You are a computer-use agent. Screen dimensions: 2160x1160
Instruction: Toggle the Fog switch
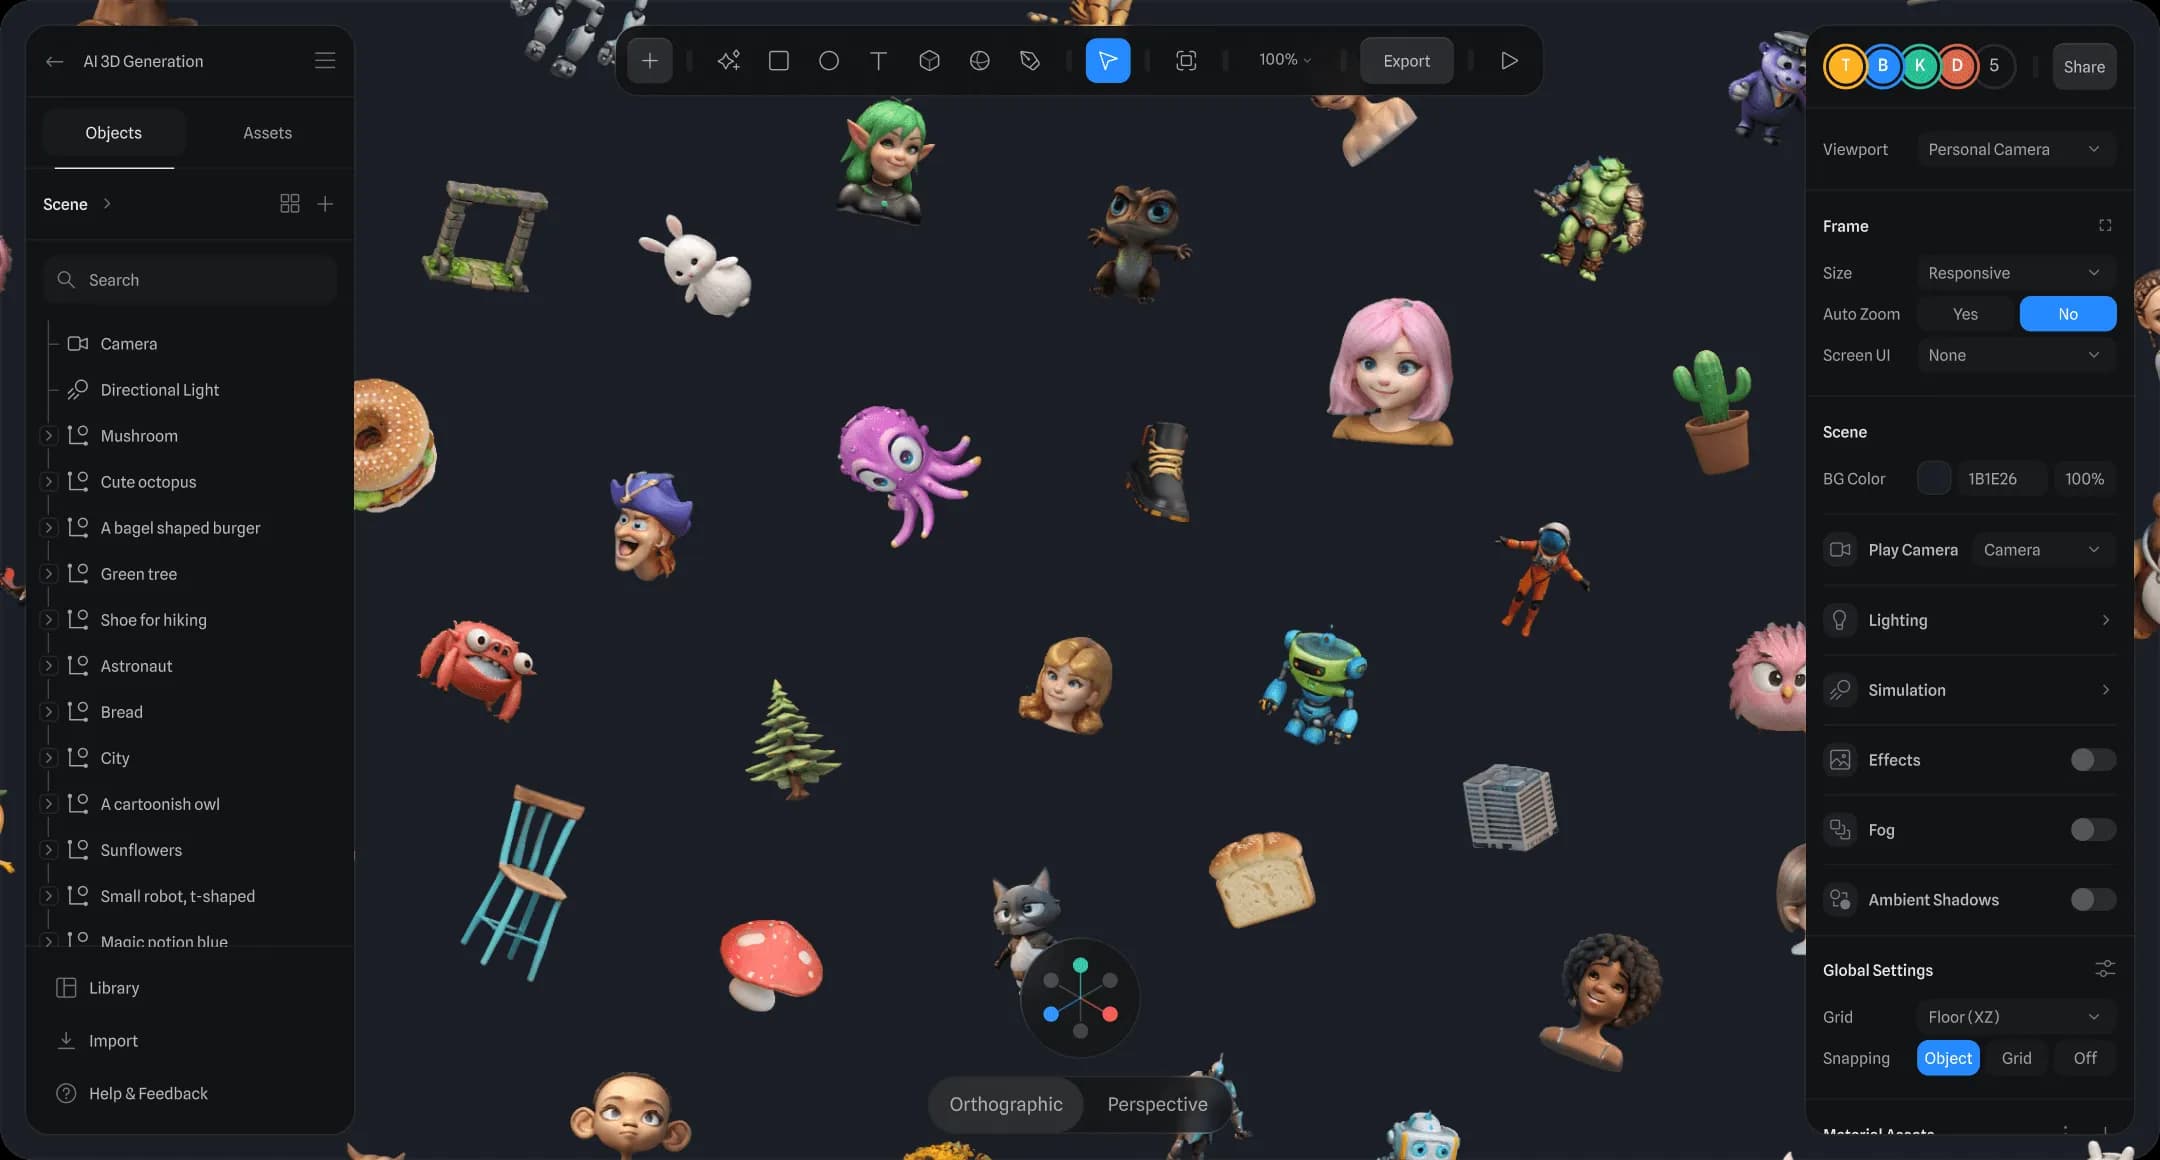[x=2093, y=830]
